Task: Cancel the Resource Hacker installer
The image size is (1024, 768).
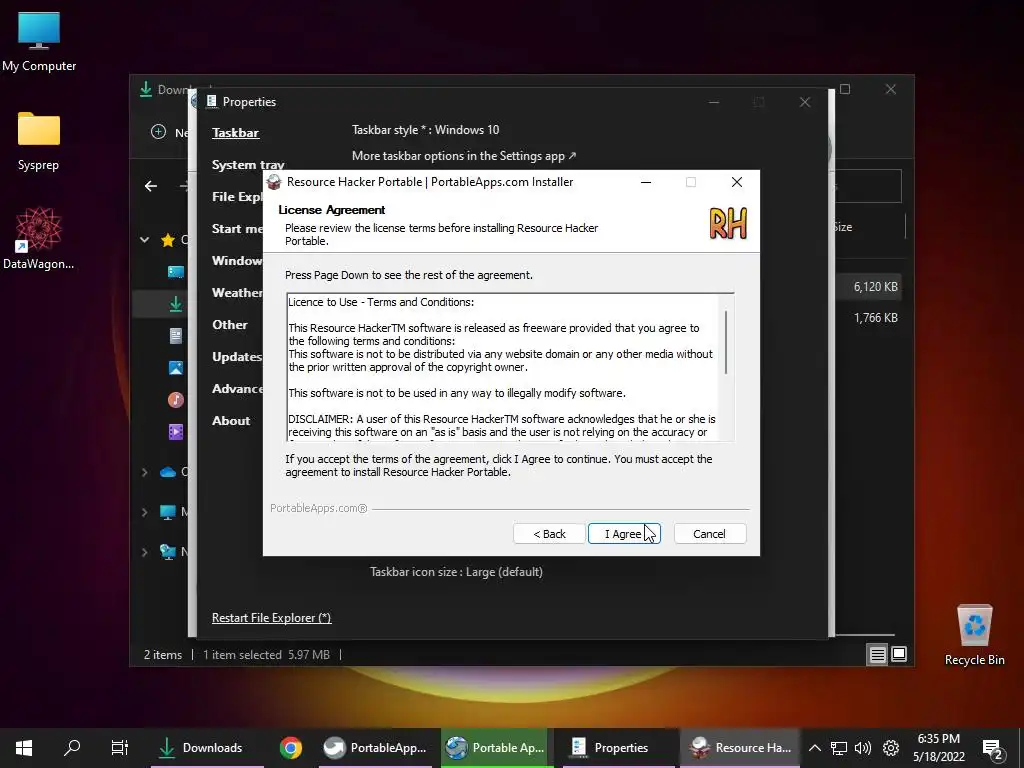Action: [709, 534]
